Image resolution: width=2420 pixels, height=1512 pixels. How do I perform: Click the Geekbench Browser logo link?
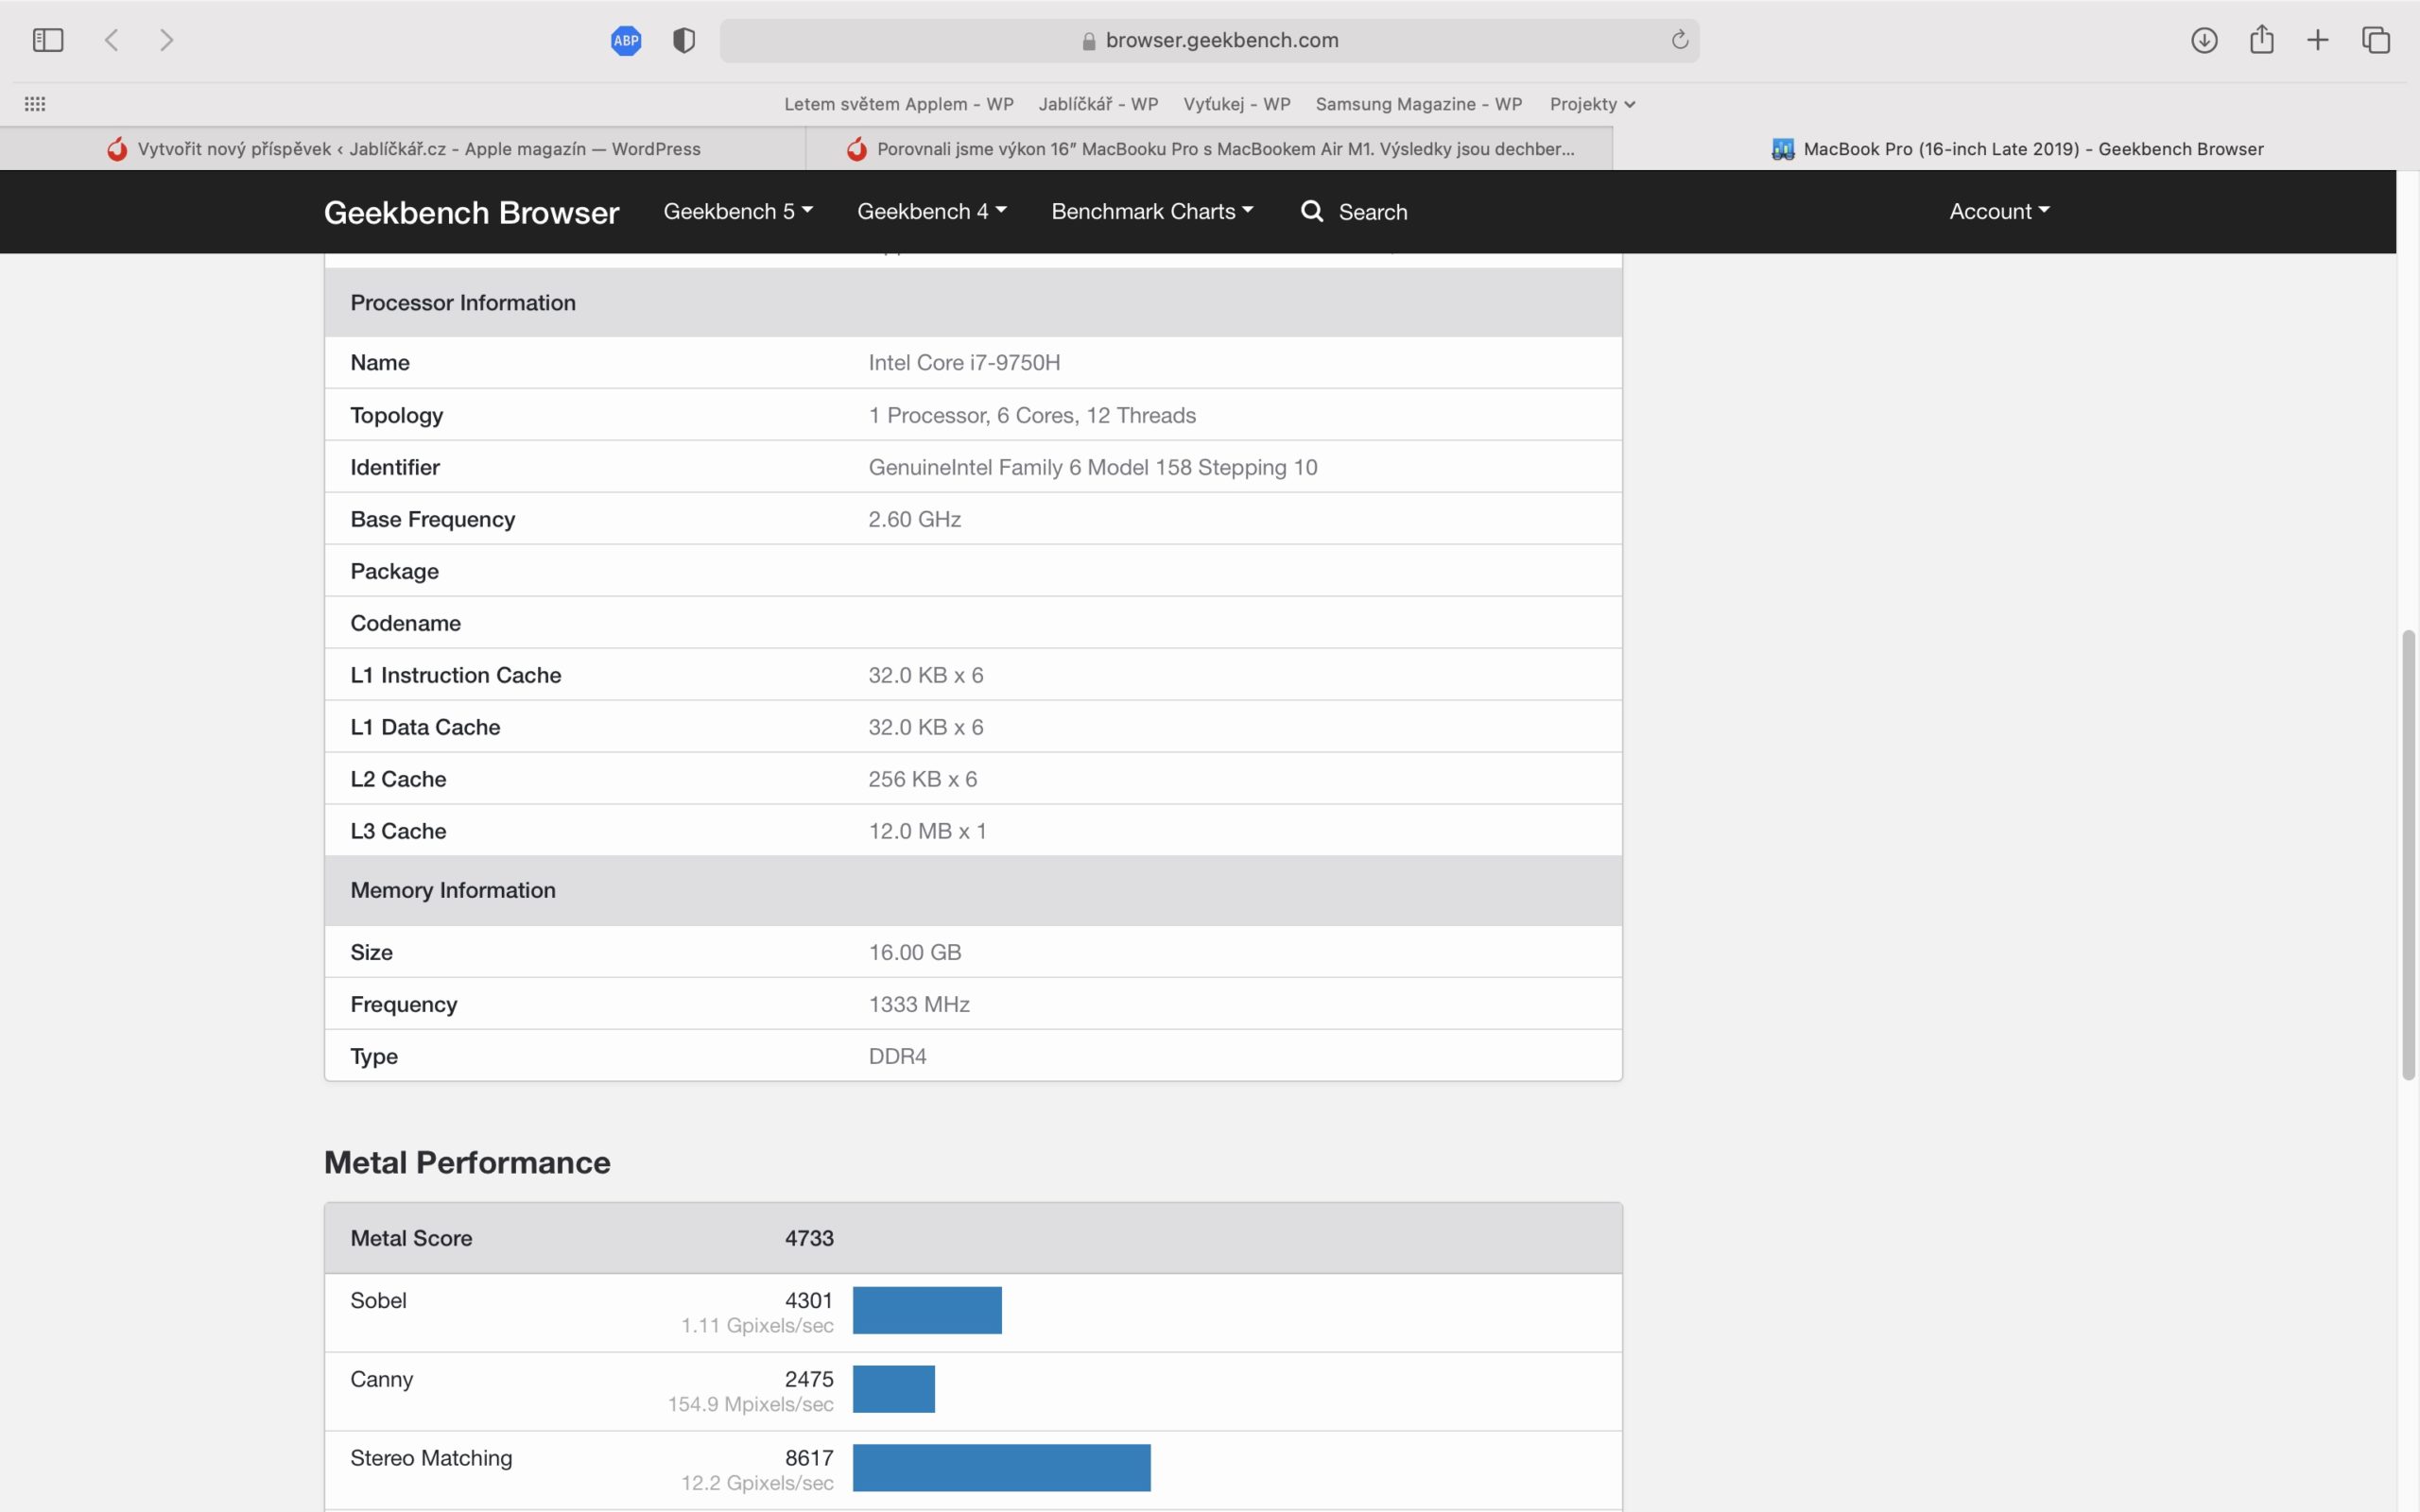click(x=471, y=212)
